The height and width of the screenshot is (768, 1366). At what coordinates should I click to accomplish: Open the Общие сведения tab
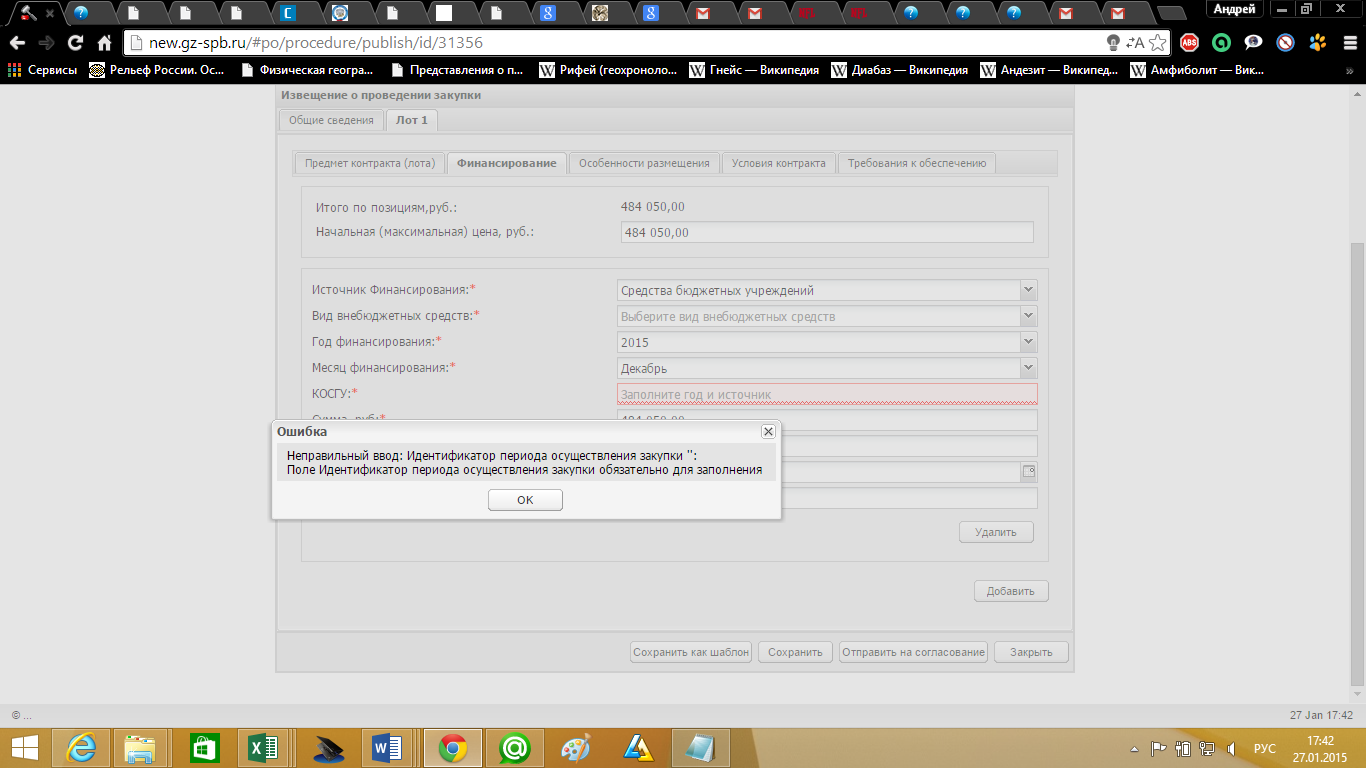click(x=331, y=120)
